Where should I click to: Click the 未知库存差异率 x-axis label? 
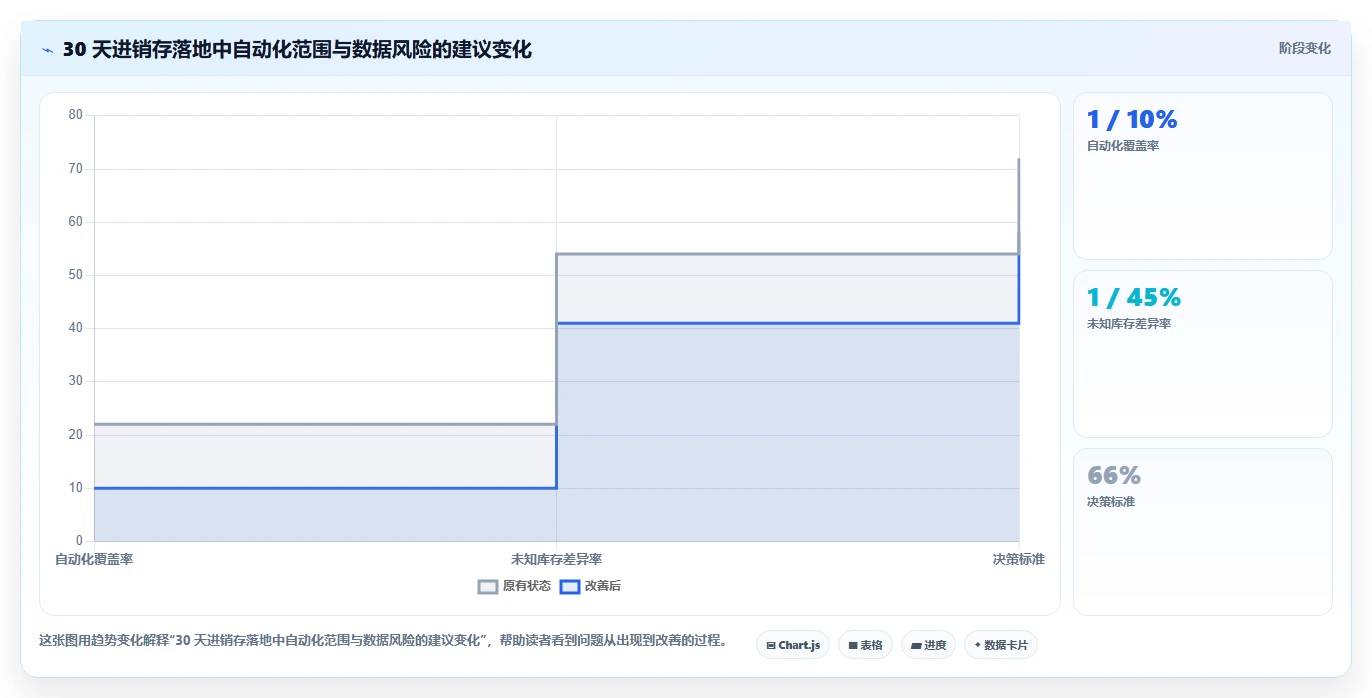coord(556,559)
